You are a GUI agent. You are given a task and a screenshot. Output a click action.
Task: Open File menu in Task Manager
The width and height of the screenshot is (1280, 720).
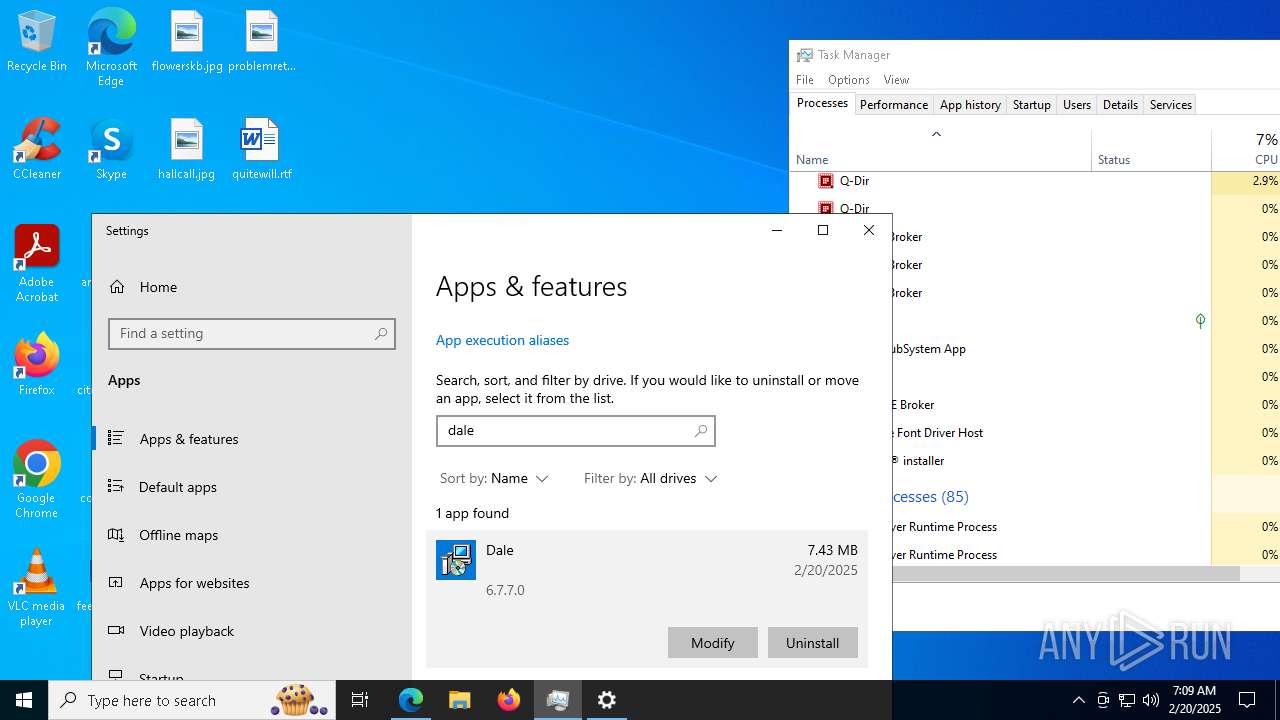tap(805, 80)
